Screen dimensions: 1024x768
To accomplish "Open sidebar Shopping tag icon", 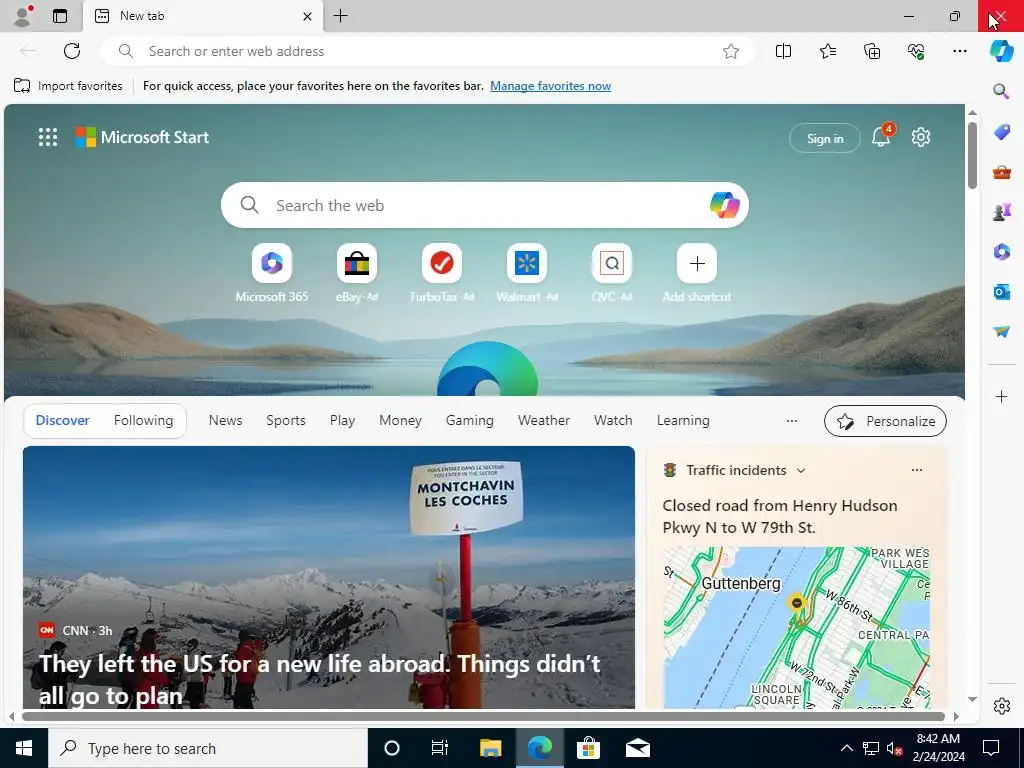I will (x=1001, y=131).
